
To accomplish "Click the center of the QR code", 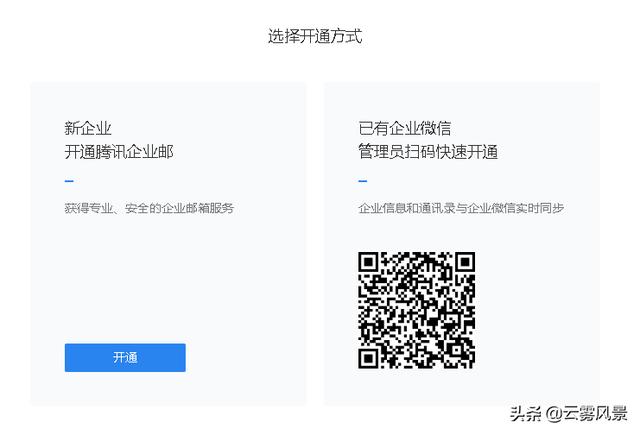I will point(416,310).
